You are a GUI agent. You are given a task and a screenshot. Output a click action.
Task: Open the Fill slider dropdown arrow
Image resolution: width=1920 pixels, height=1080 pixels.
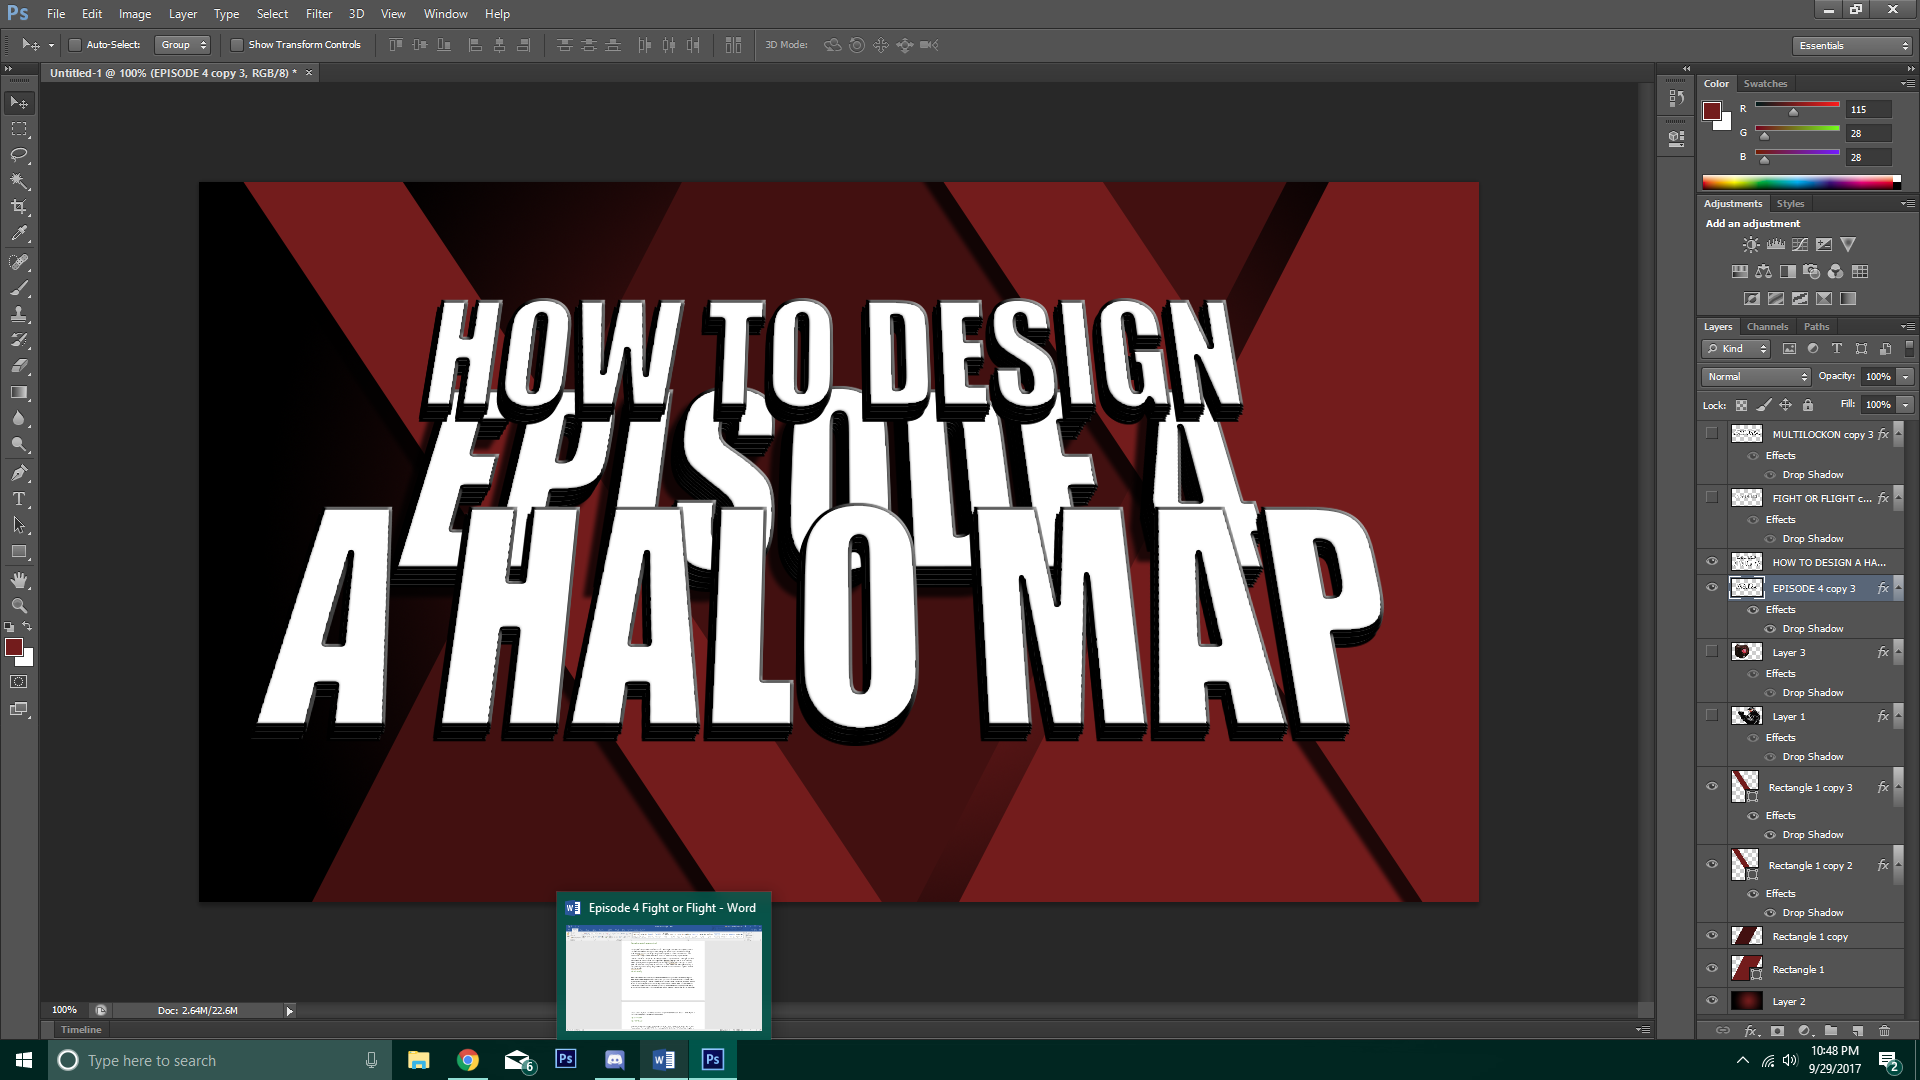1905,405
